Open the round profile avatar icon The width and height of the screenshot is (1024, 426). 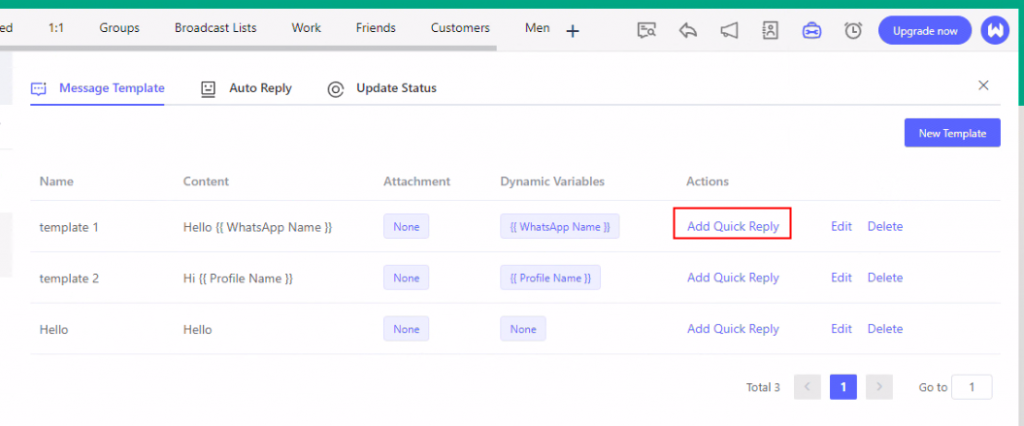tap(995, 30)
